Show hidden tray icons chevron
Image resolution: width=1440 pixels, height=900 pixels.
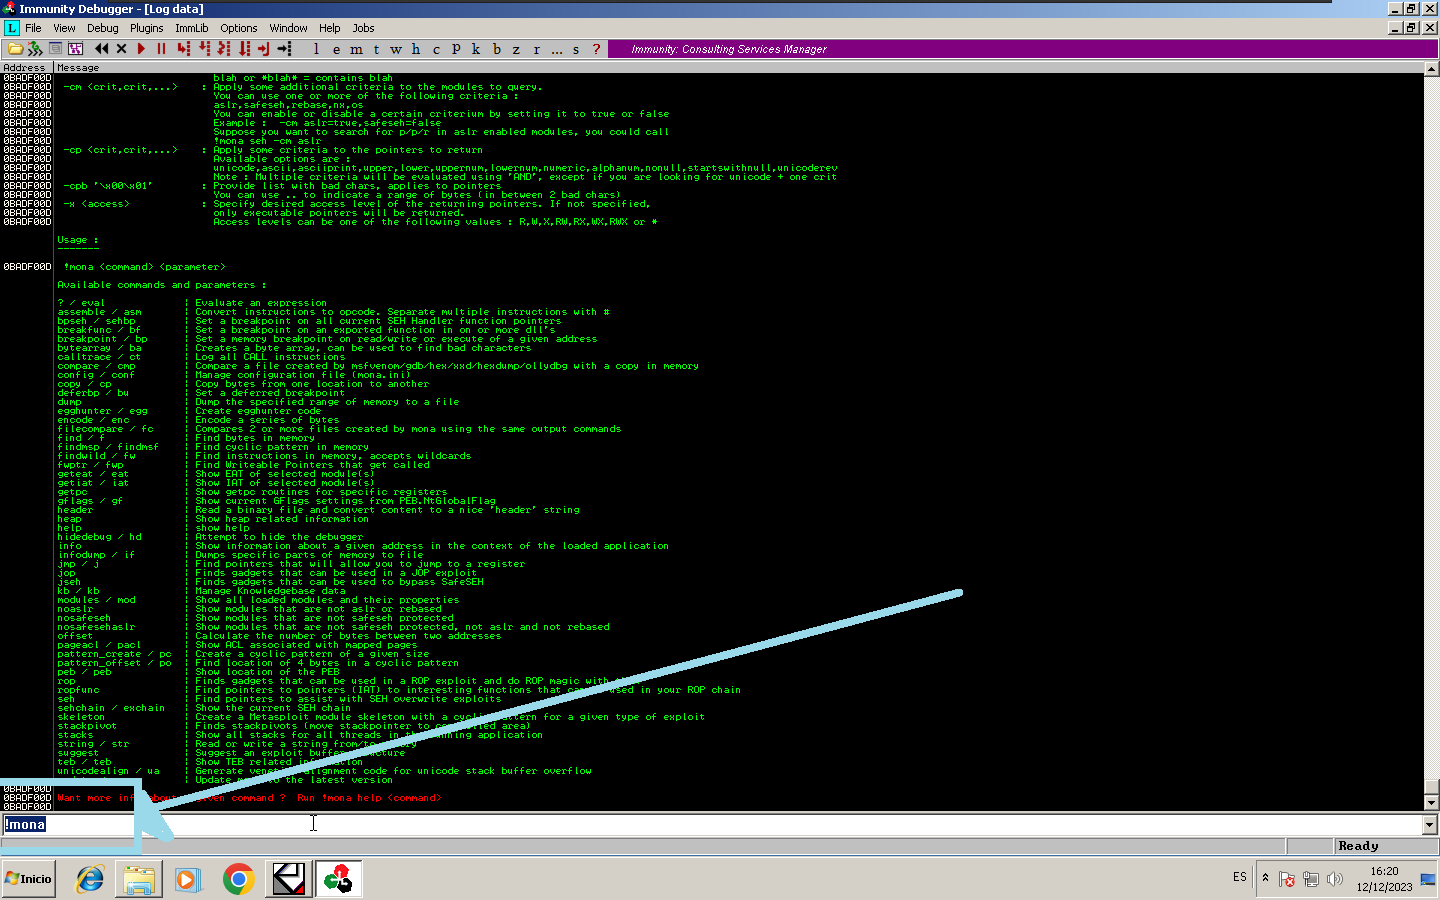tap(1265, 878)
